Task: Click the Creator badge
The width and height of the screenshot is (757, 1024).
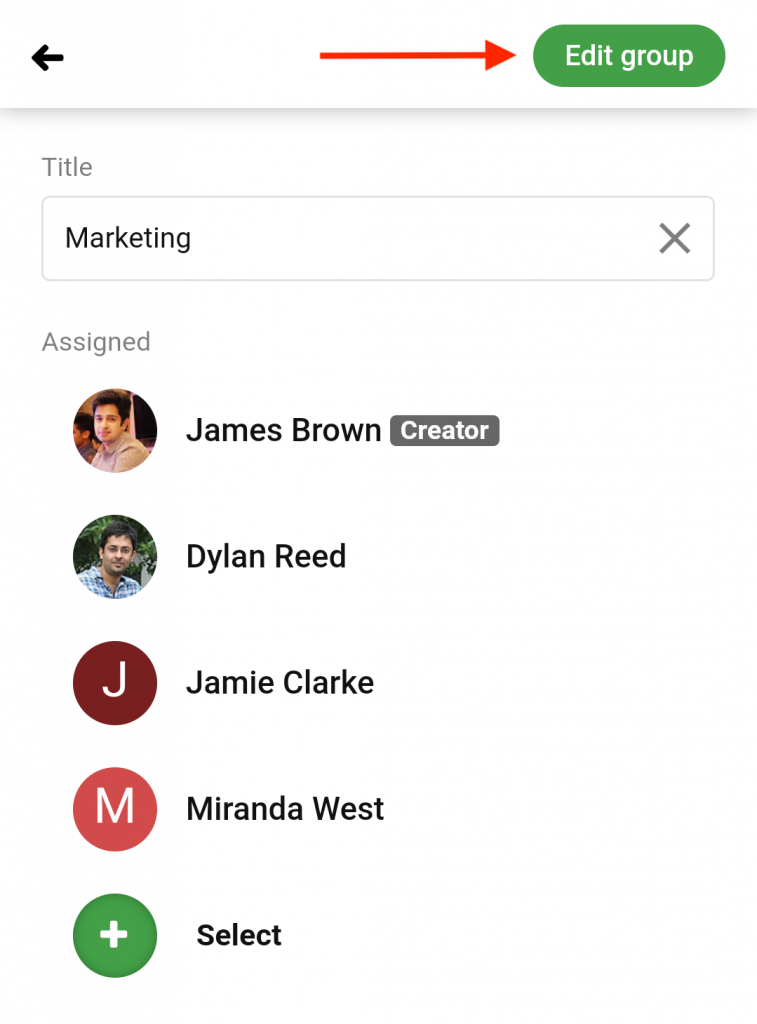Action: pyautogui.click(x=445, y=430)
